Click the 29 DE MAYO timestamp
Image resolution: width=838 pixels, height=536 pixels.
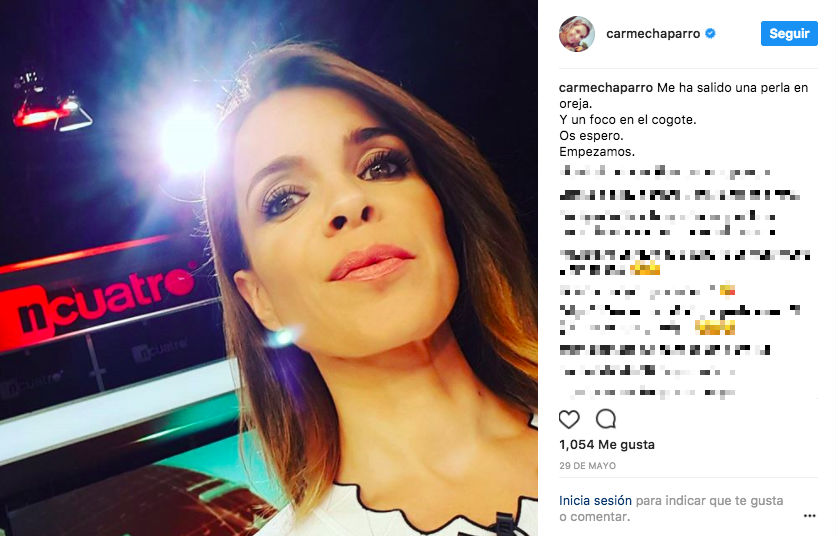587,466
